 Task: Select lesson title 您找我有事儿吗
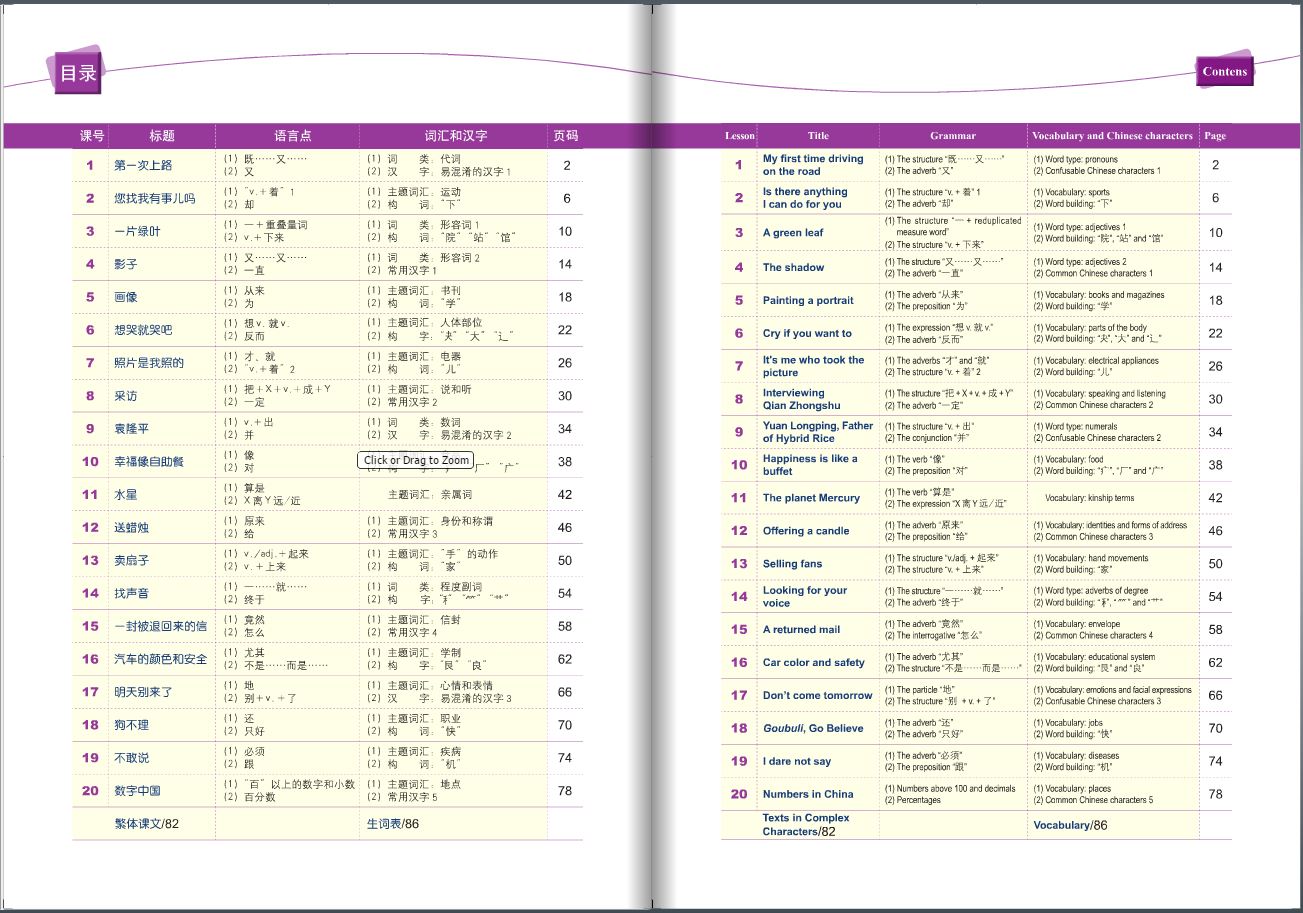154,199
